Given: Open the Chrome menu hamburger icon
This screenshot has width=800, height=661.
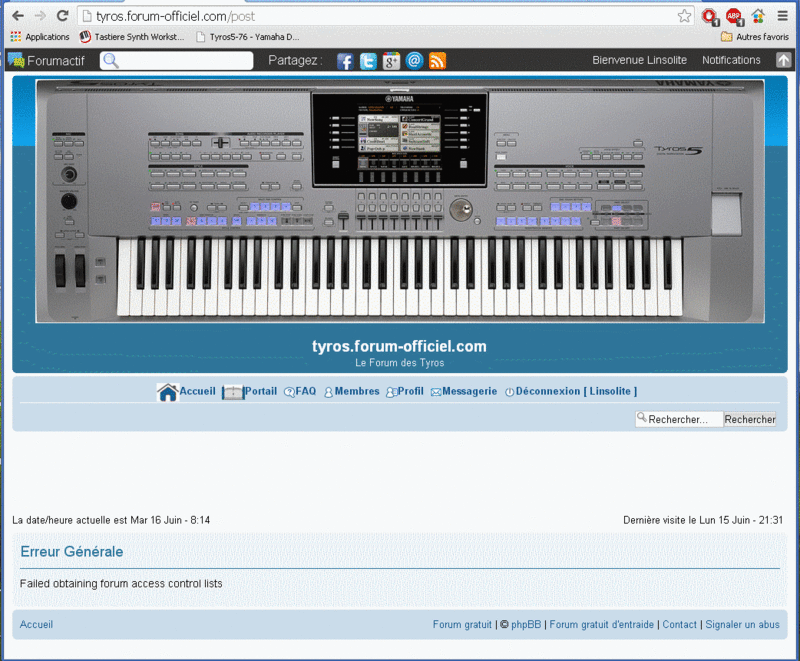Looking at the screenshot, I should click(x=782, y=16).
